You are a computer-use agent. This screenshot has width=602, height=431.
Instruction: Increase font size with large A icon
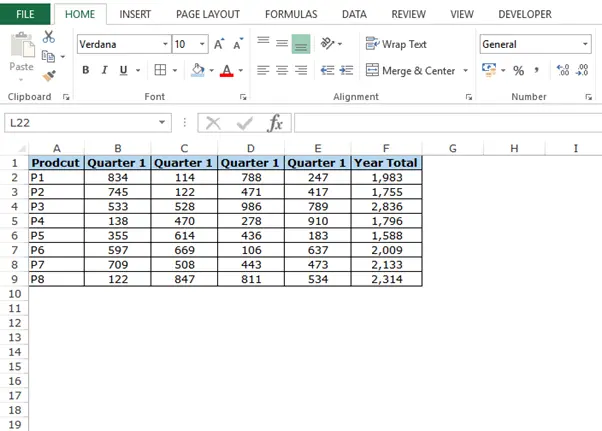[219, 44]
